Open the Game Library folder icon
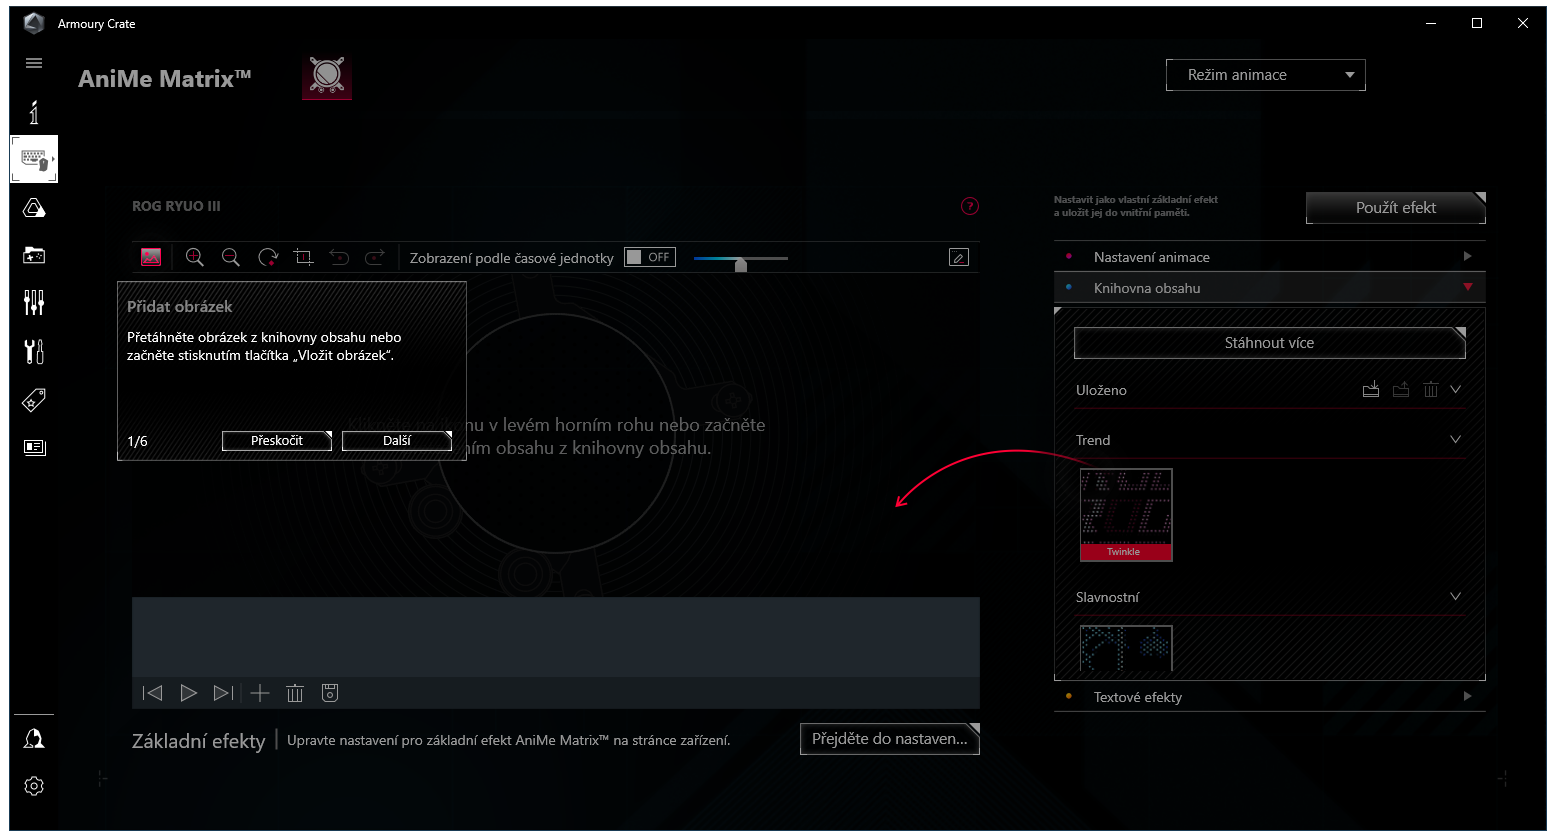Viewport: 1548px width, 834px height. [34, 255]
